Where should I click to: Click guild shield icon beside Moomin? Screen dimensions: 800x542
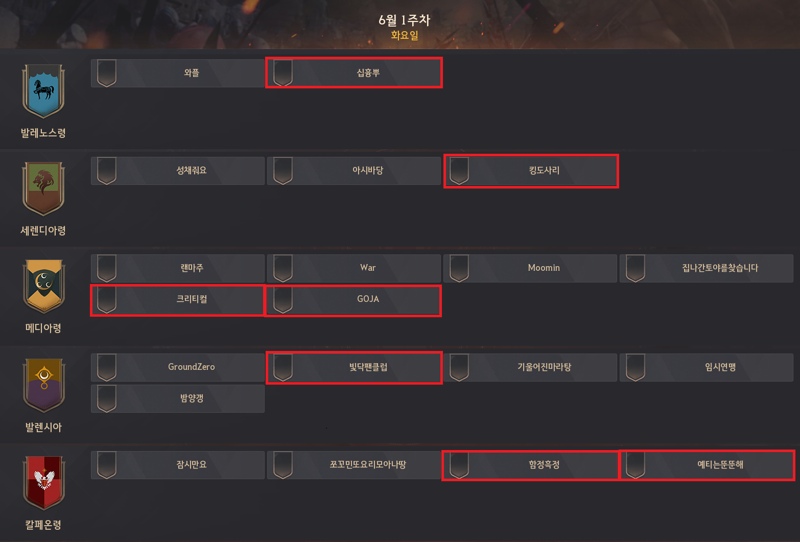pyautogui.click(x=459, y=268)
